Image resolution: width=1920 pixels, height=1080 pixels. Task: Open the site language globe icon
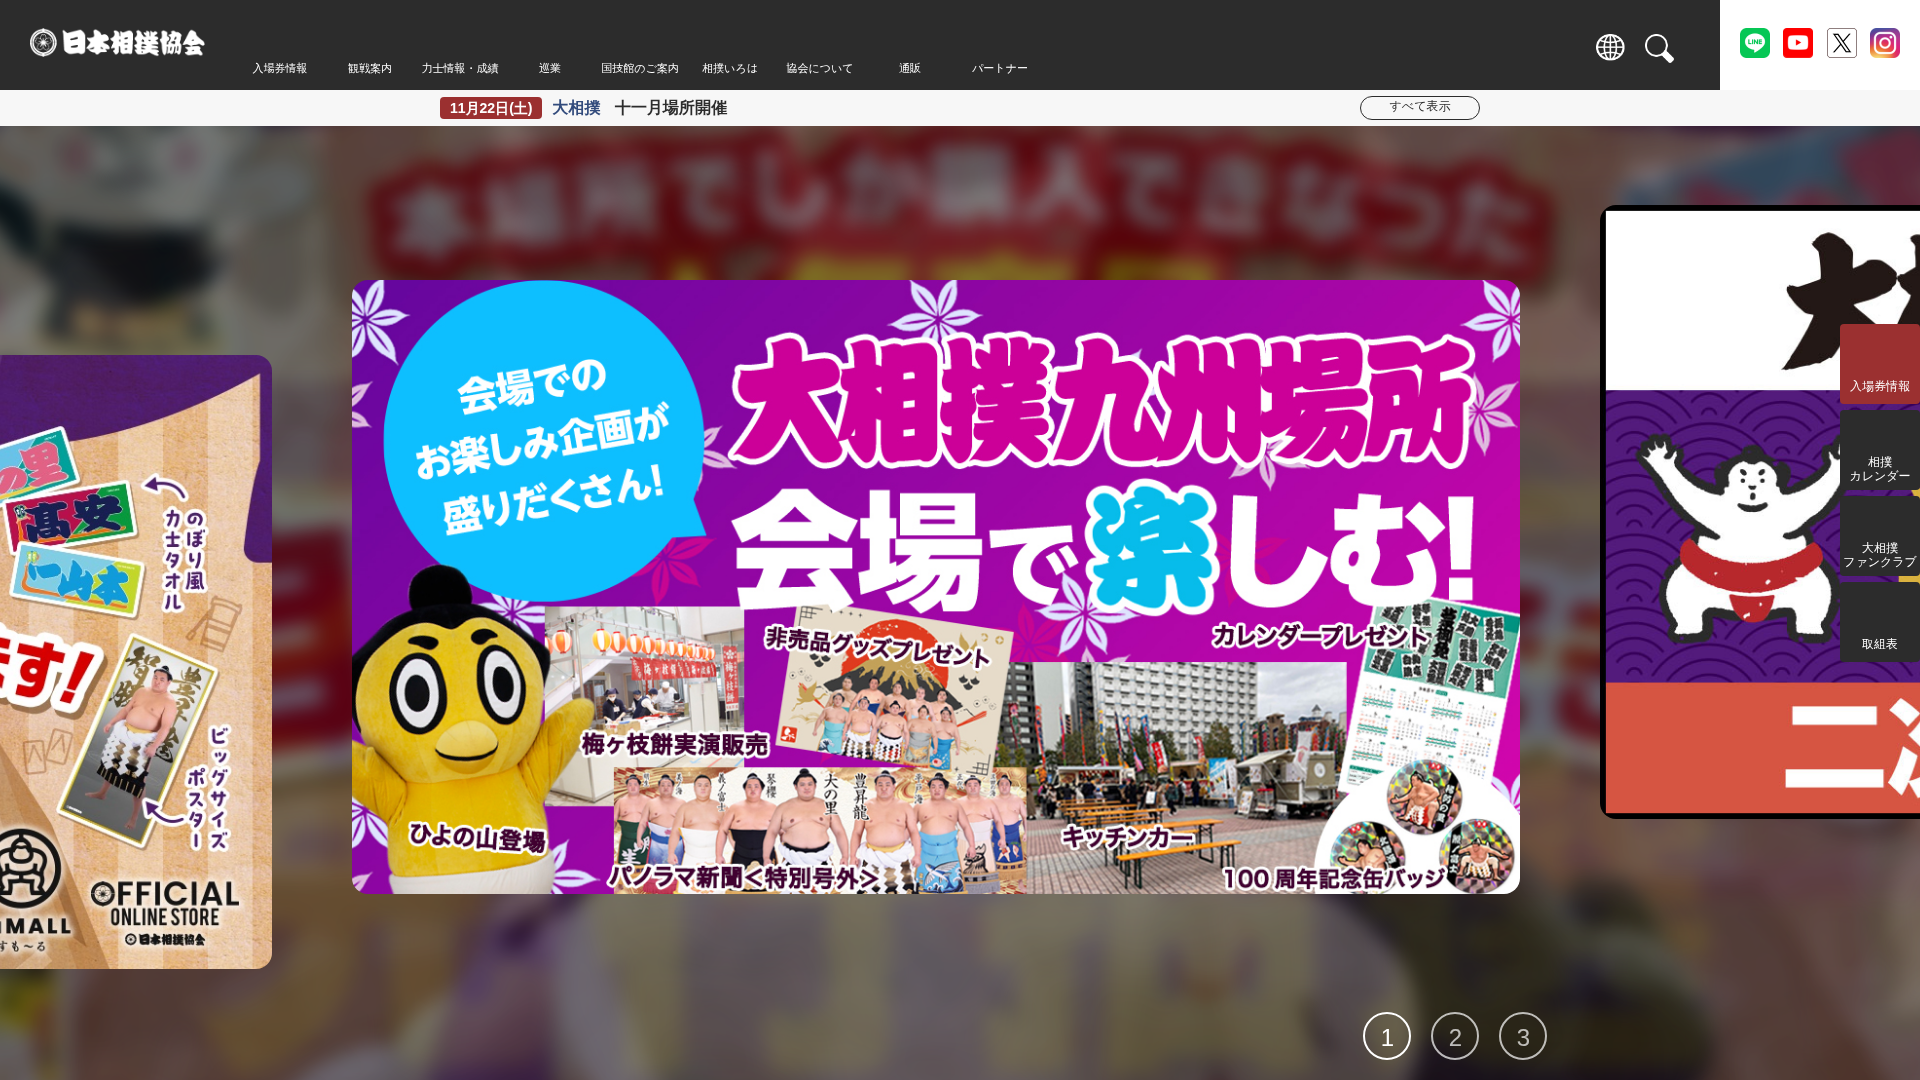1610,47
